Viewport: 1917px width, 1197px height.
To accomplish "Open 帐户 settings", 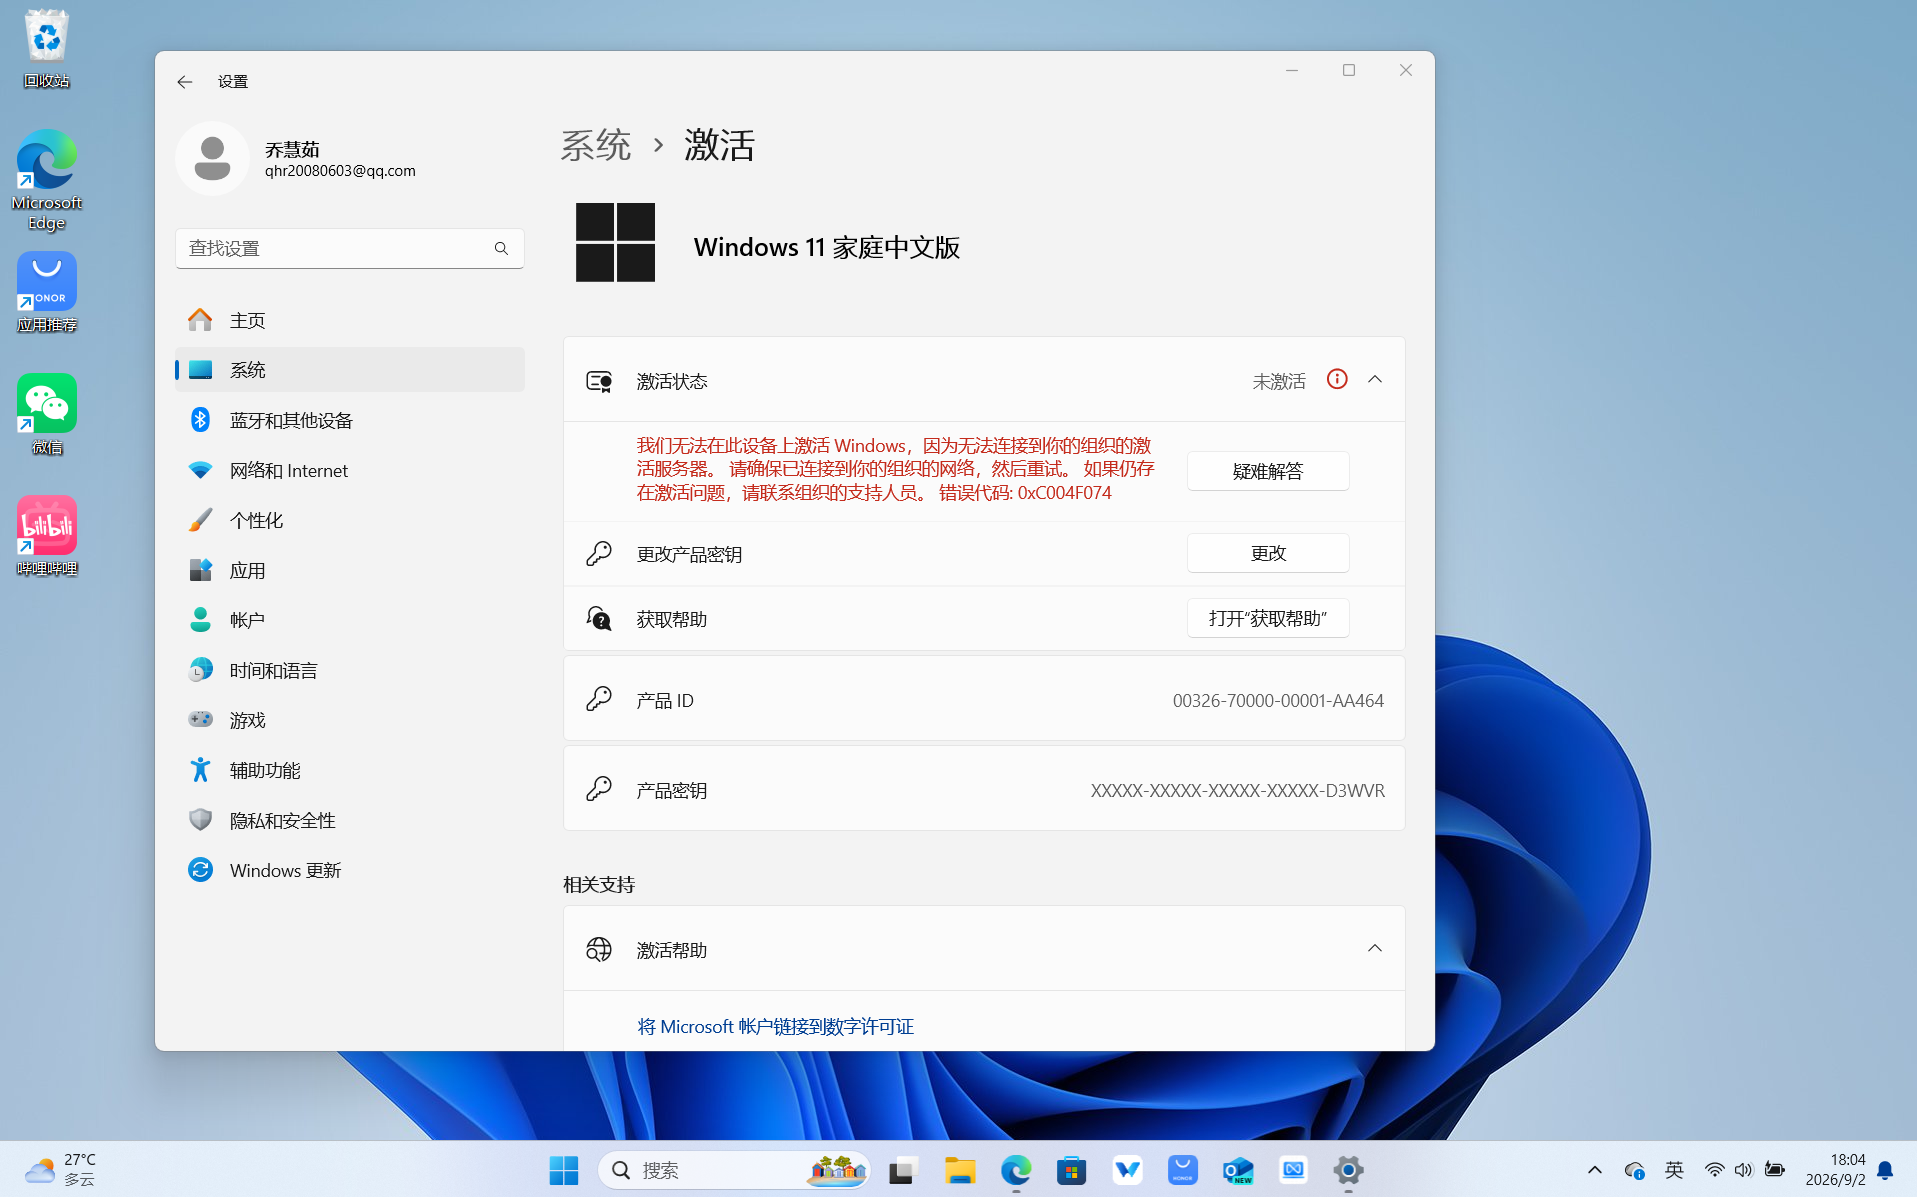I will [x=349, y=620].
